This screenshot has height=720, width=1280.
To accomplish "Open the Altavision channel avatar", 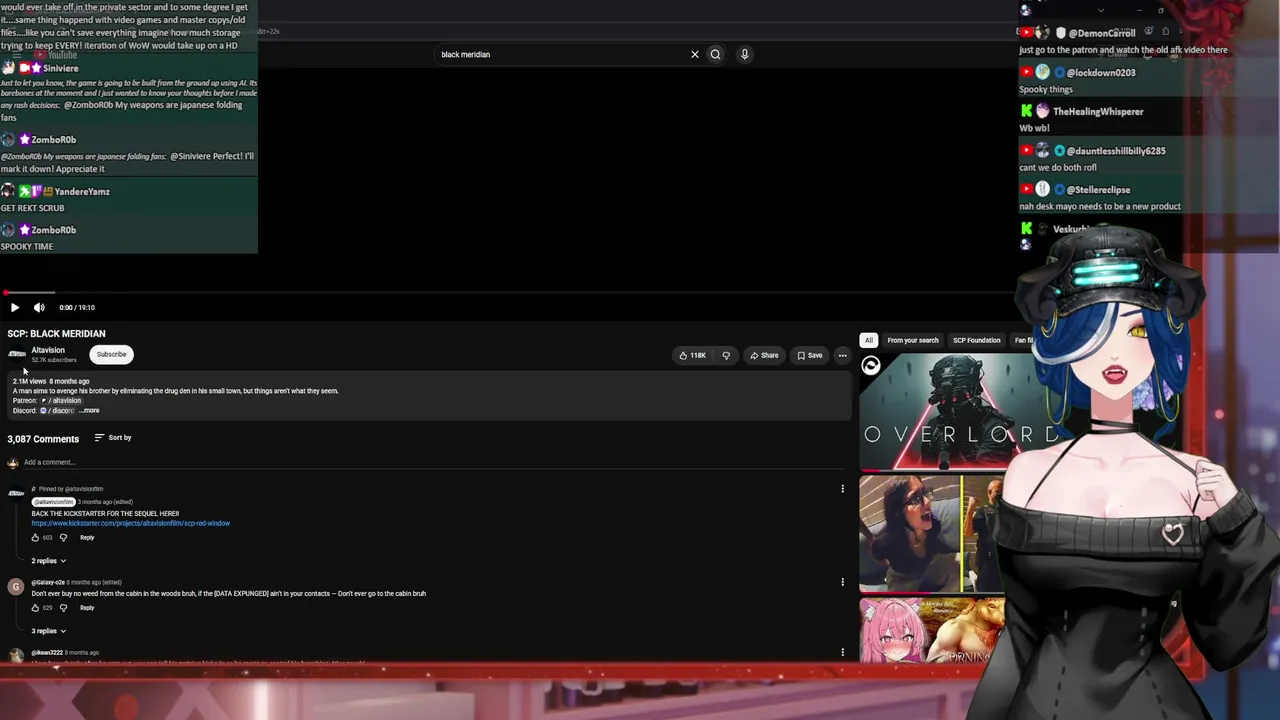I will (17, 354).
